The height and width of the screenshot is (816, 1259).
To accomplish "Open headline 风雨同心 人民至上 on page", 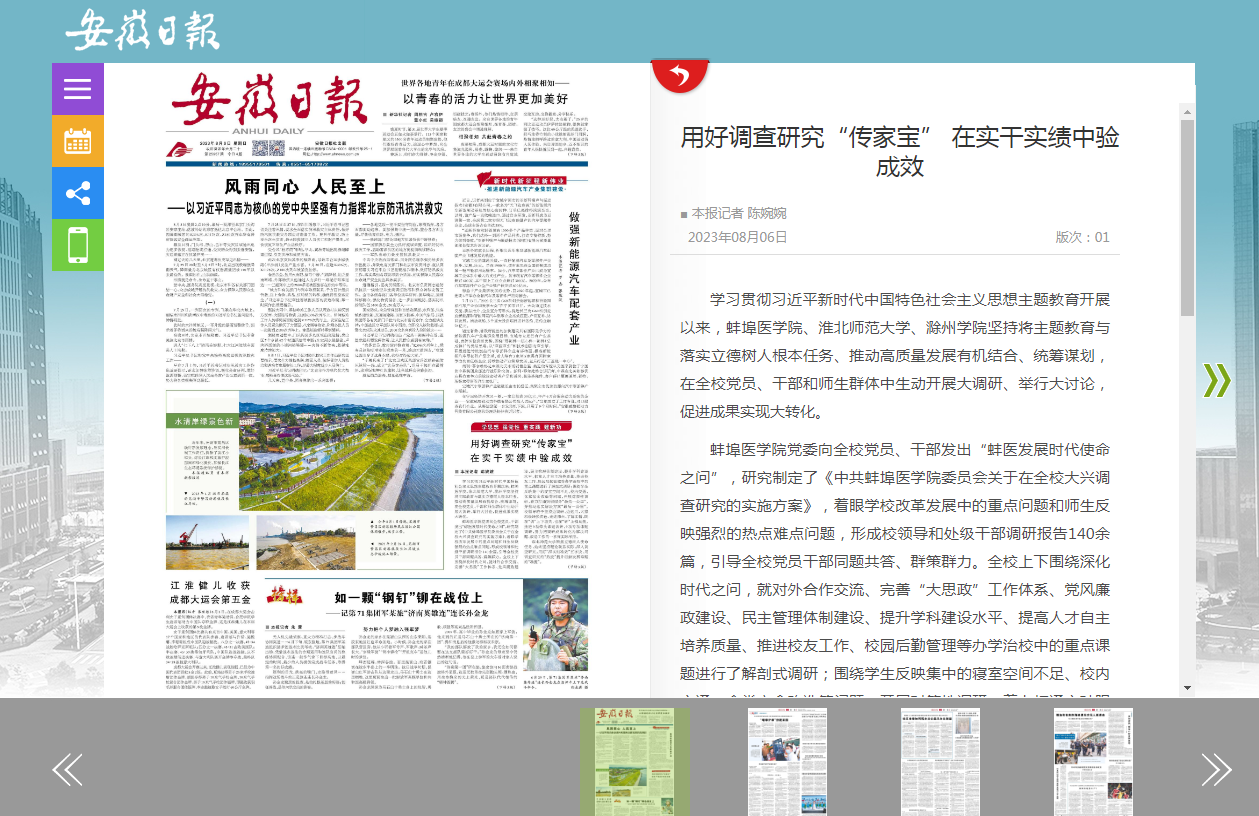I will point(305,186).
